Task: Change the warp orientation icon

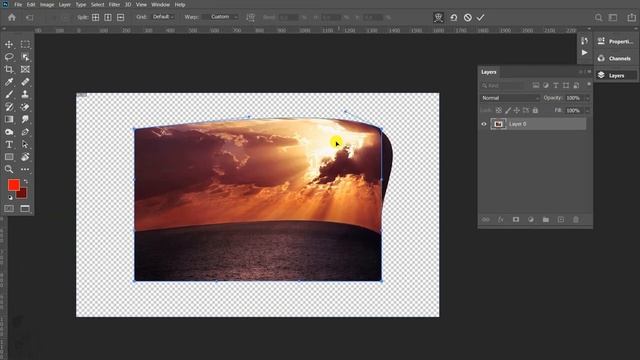Action: coord(251,17)
